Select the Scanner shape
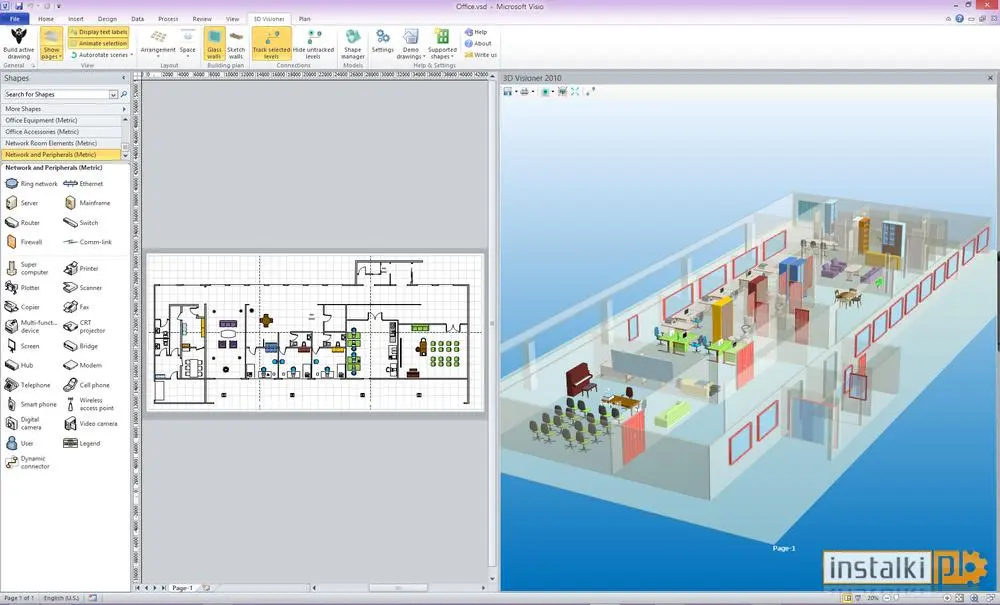The image size is (1000, 605). point(83,288)
